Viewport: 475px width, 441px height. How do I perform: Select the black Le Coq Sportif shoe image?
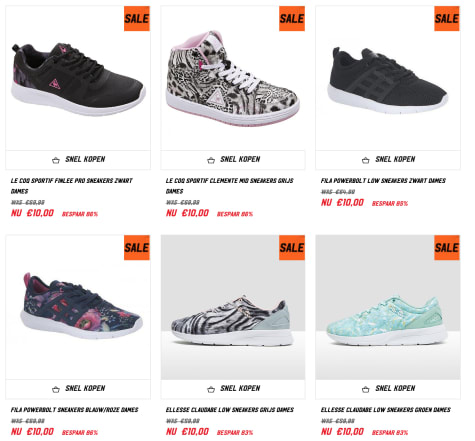tap(78, 79)
